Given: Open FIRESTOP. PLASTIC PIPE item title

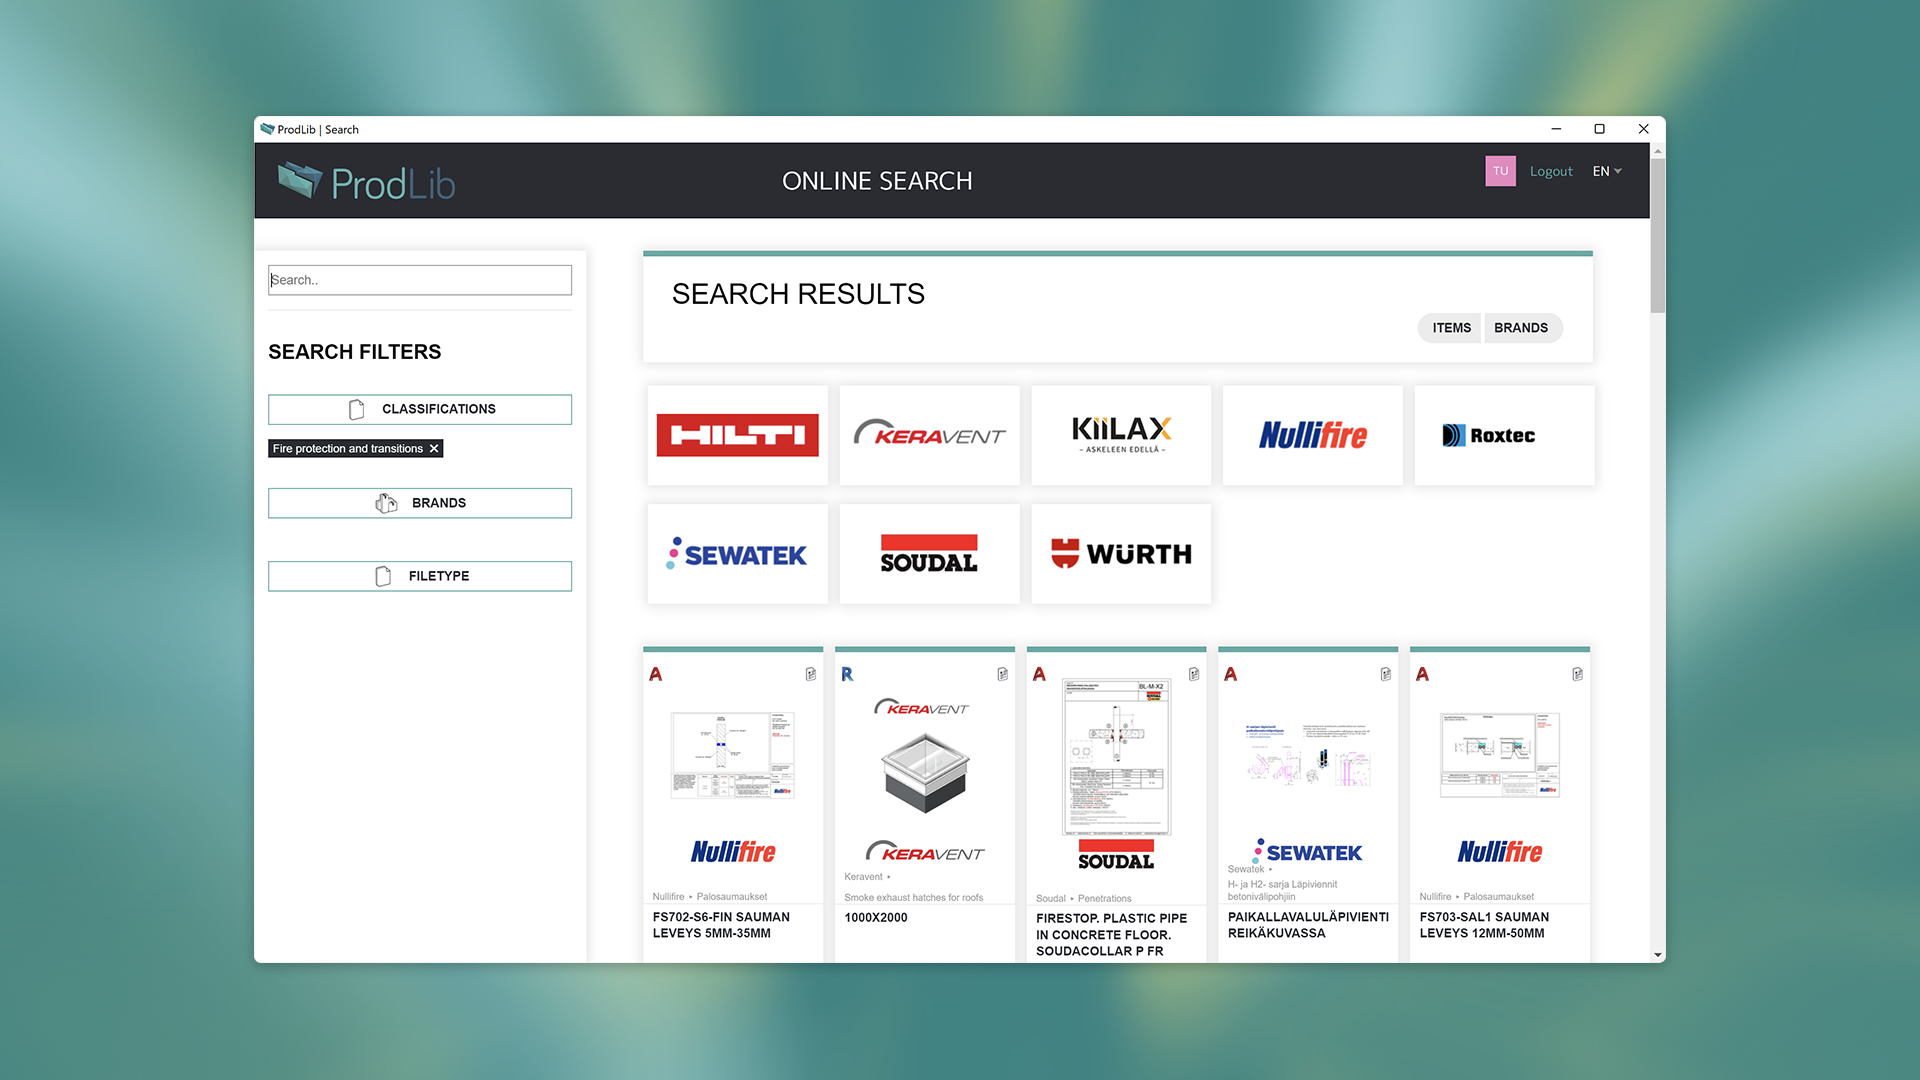Looking at the screenshot, I should (1111, 934).
